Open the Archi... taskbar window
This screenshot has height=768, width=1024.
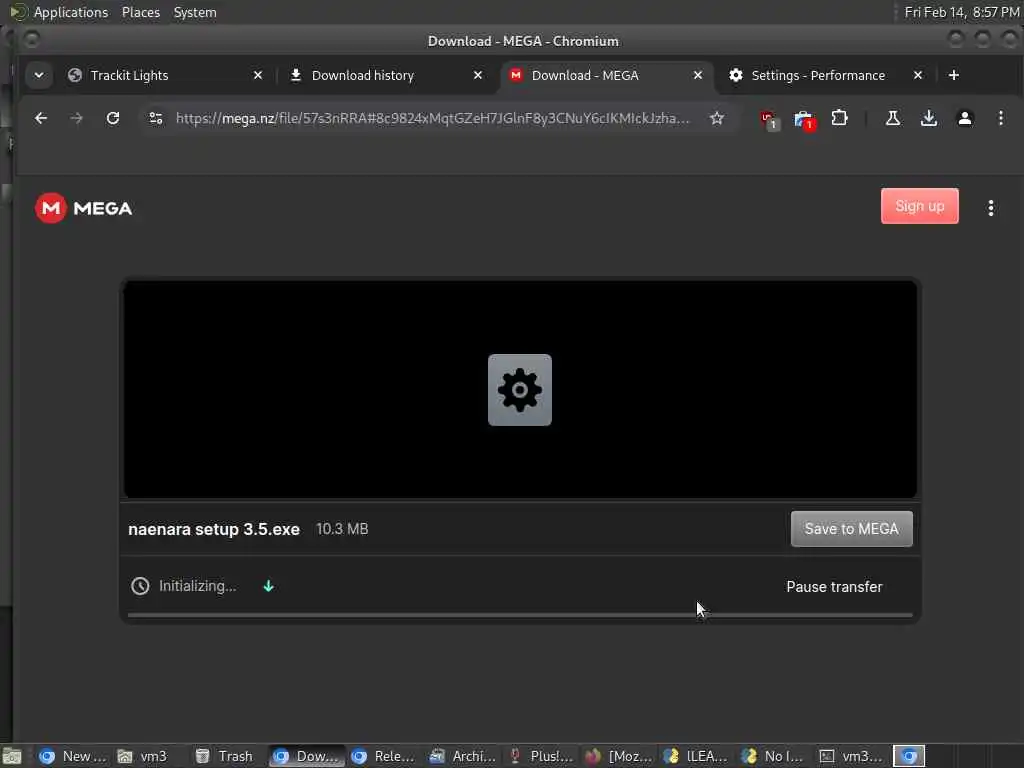pos(462,756)
